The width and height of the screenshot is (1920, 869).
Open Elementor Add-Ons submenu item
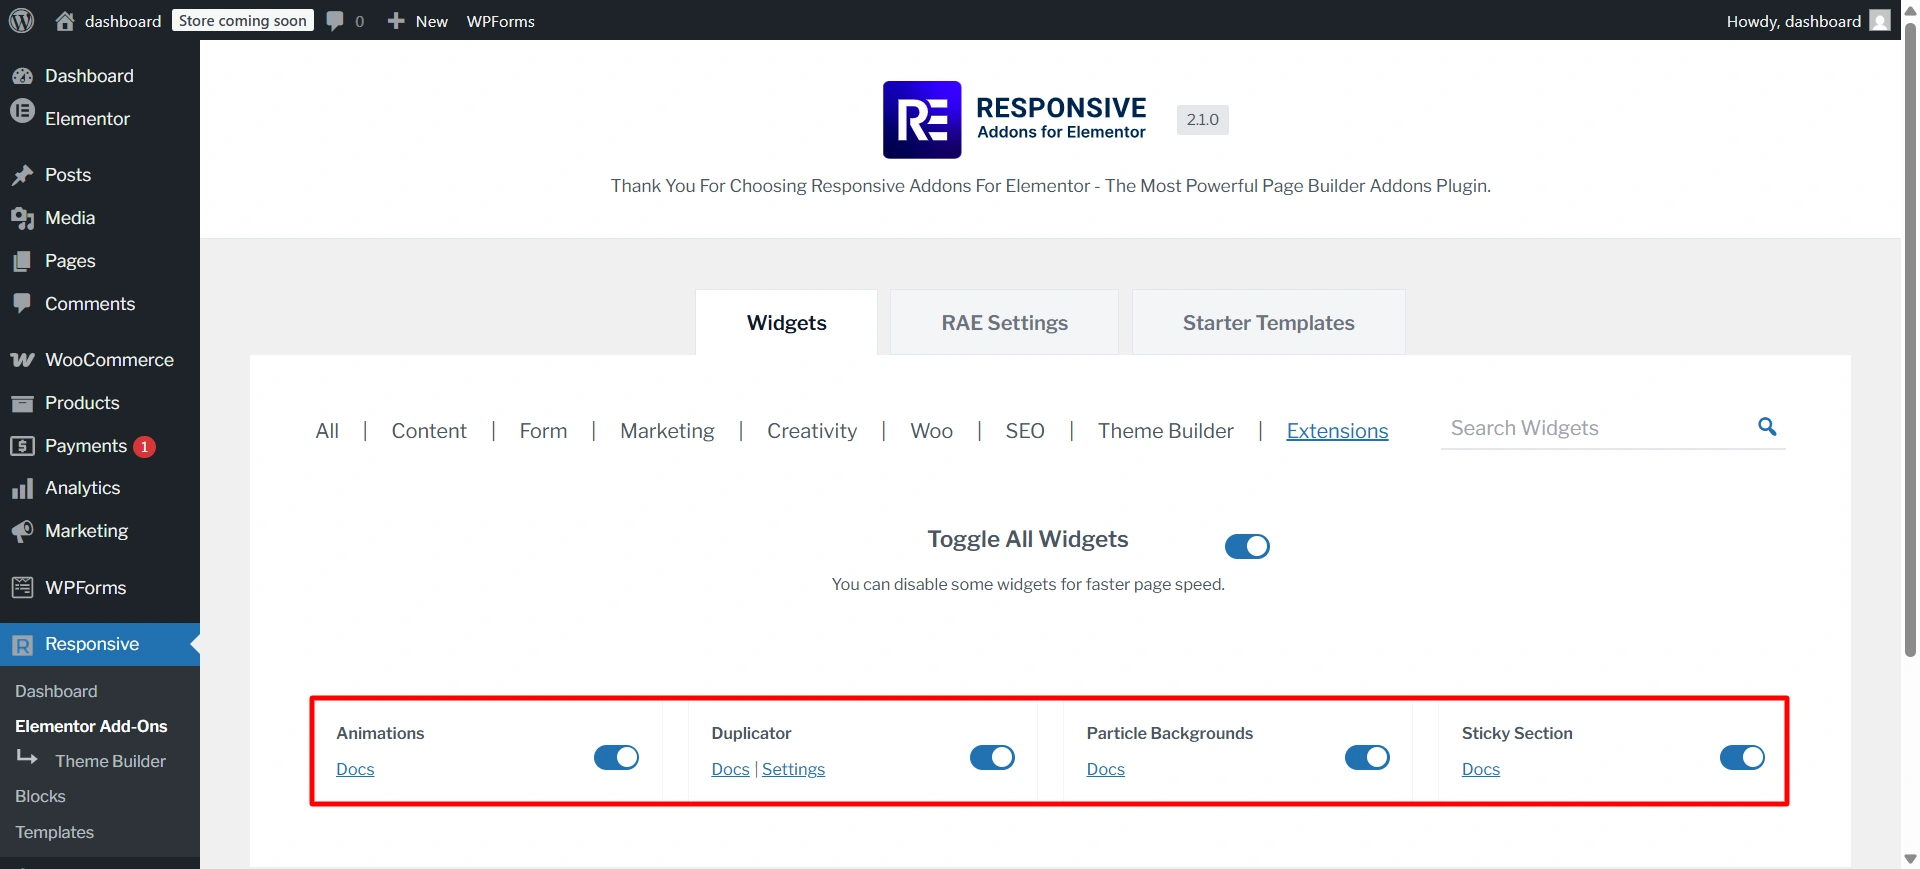click(x=91, y=726)
